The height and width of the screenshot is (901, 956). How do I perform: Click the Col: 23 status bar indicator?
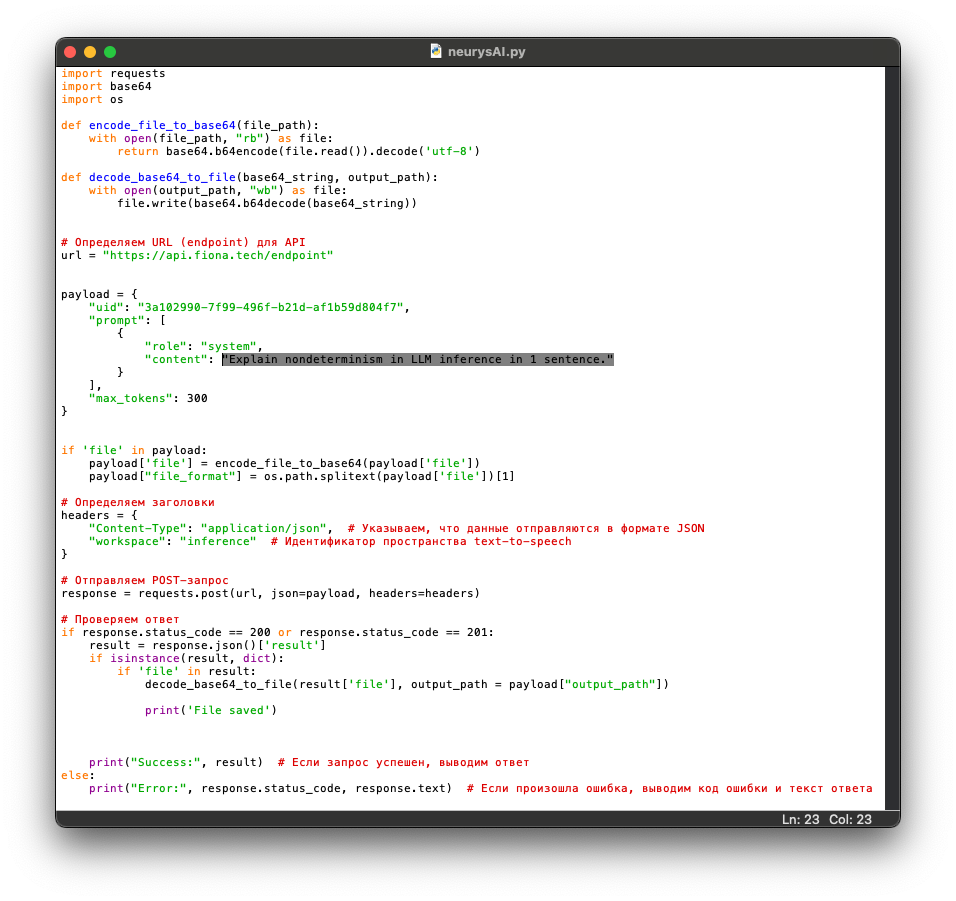tap(850, 819)
